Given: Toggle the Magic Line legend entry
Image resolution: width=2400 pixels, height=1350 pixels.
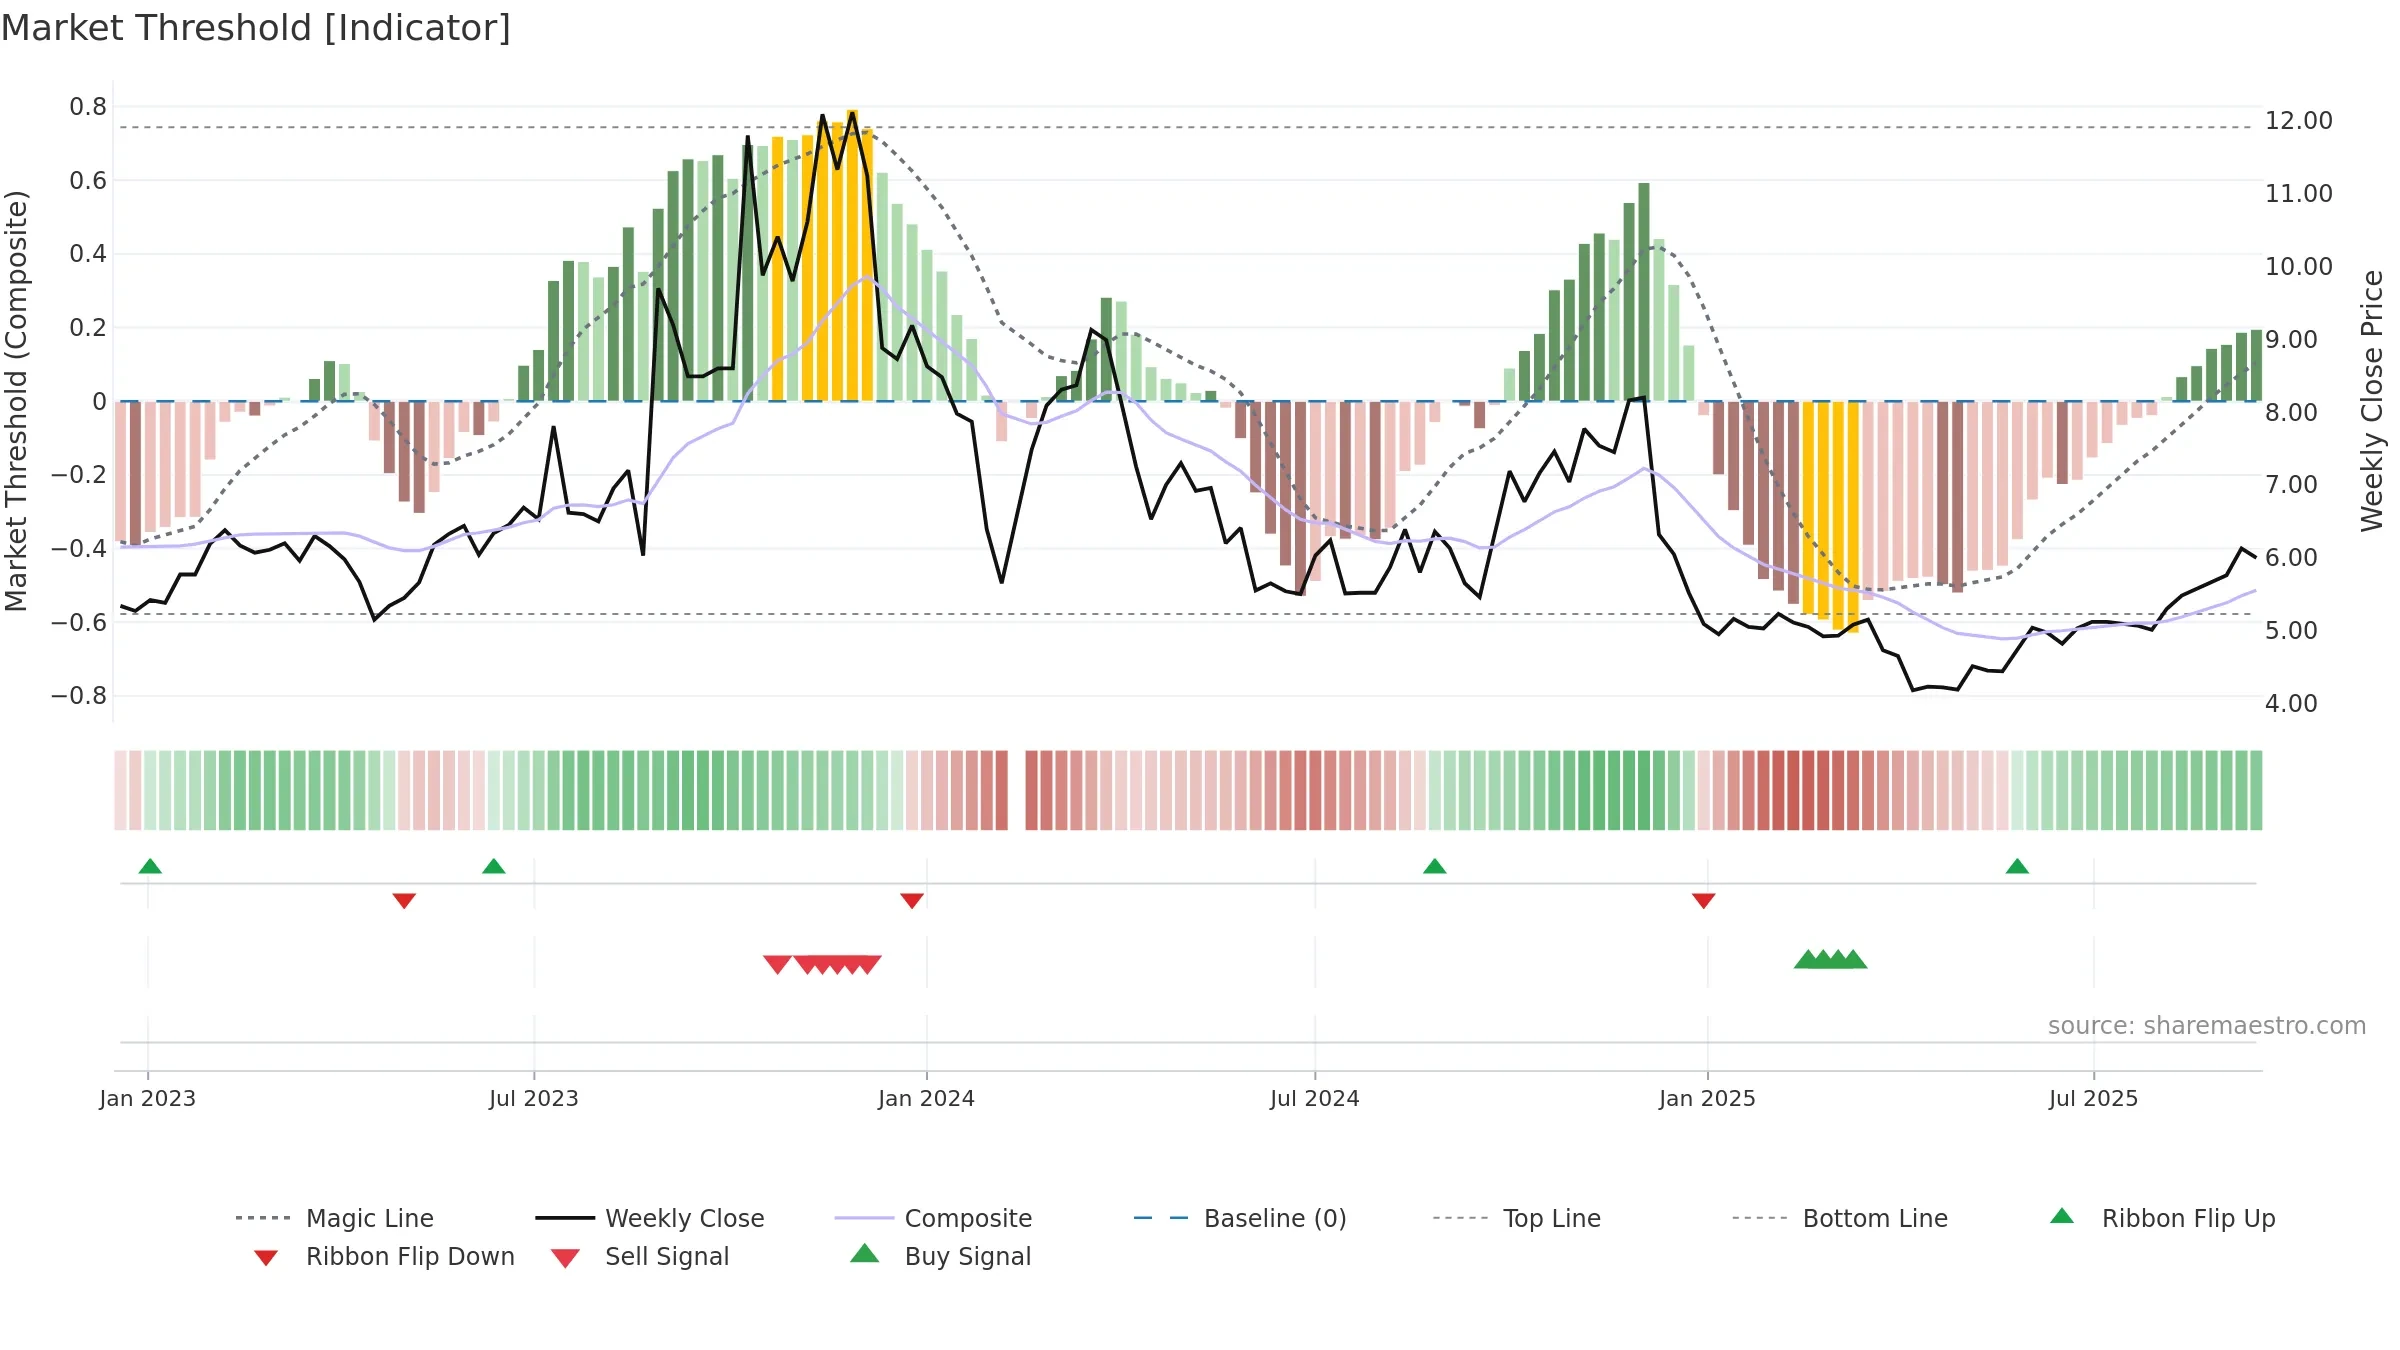Looking at the screenshot, I should 334,1218.
